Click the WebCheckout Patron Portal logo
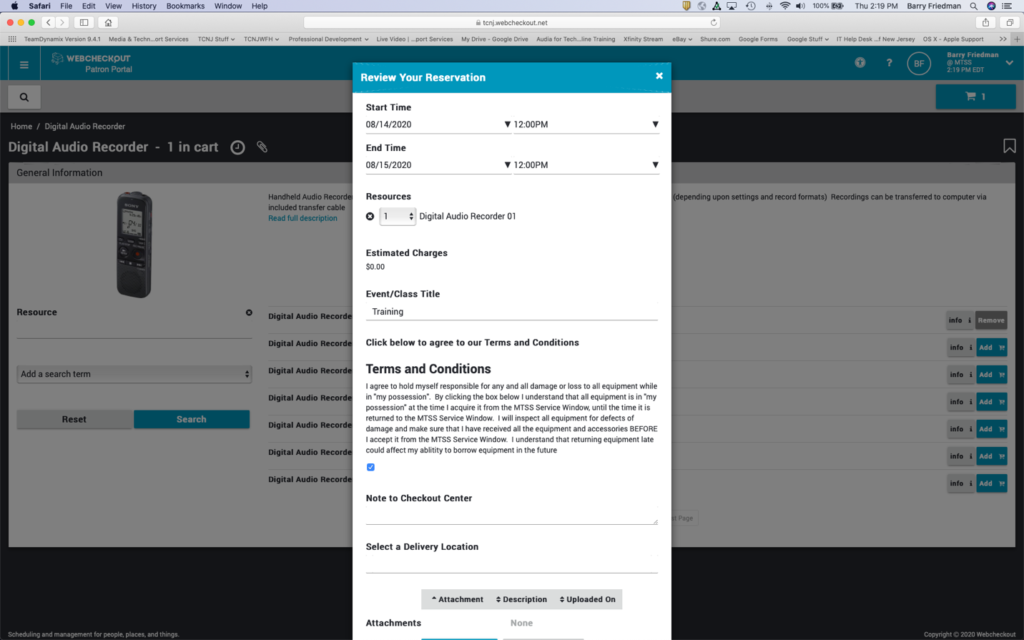The width and height of the screenshot is (1024, 640). coord(91,63)
